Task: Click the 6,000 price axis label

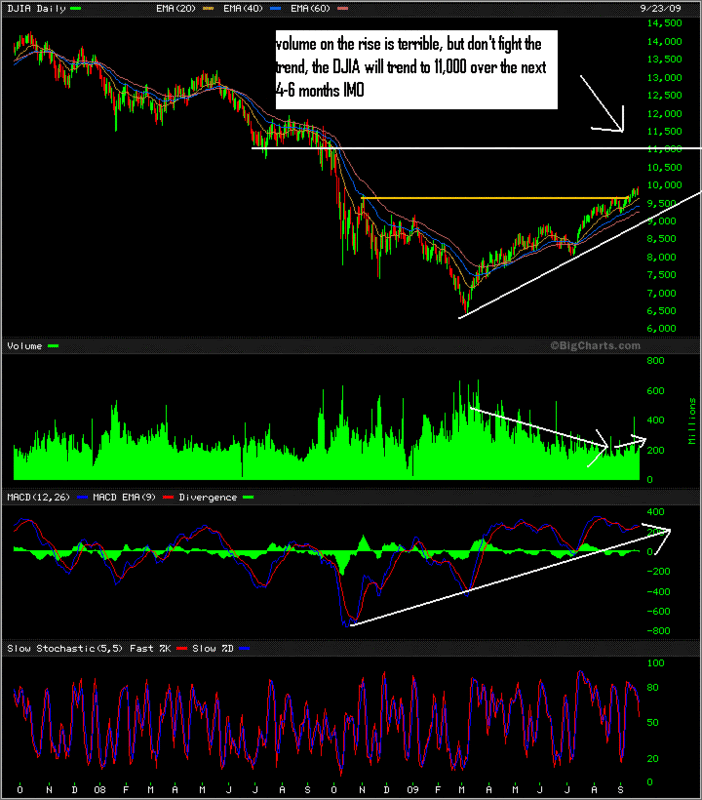Action: (662, 329)
